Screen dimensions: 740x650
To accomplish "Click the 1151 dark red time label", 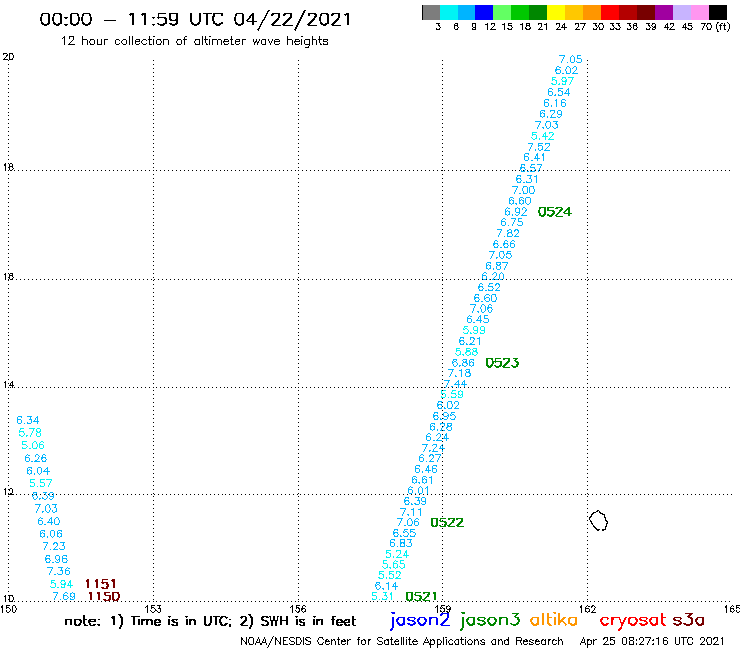I will tap(101, 584).
